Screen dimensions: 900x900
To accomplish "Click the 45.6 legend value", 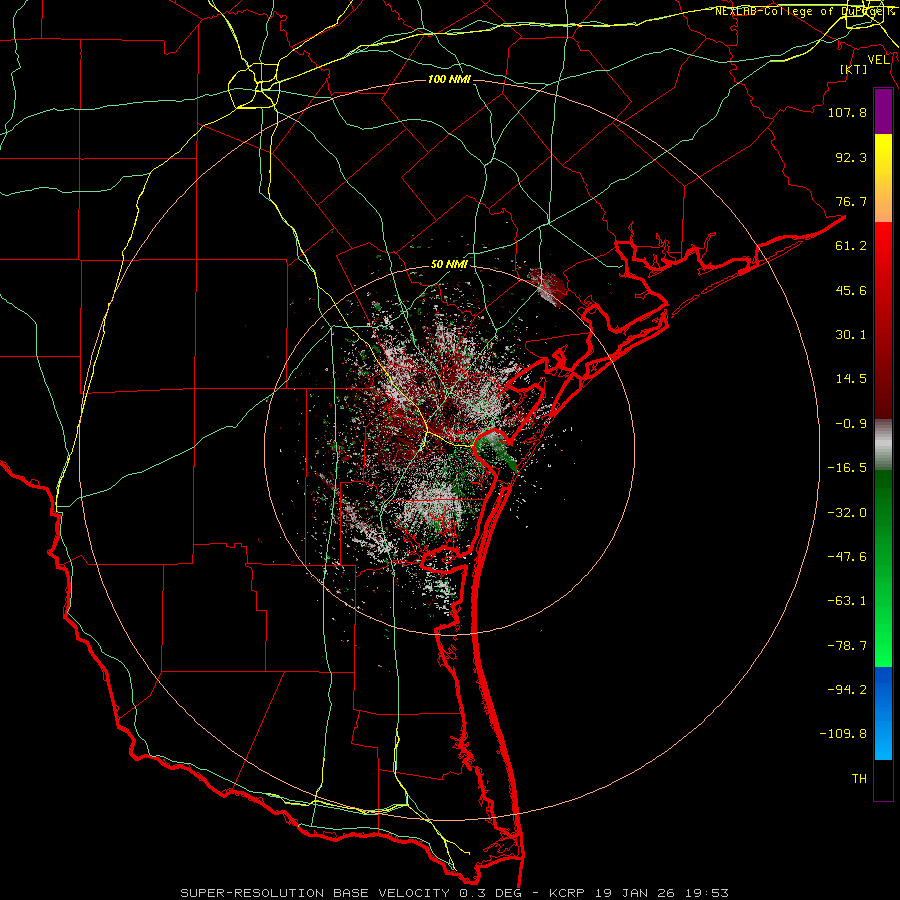I will pos(851,290).
